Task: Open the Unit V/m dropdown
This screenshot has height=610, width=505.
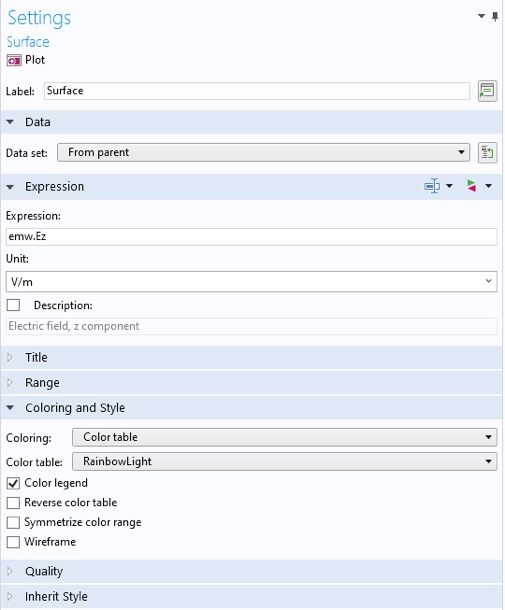Action: 251,282
